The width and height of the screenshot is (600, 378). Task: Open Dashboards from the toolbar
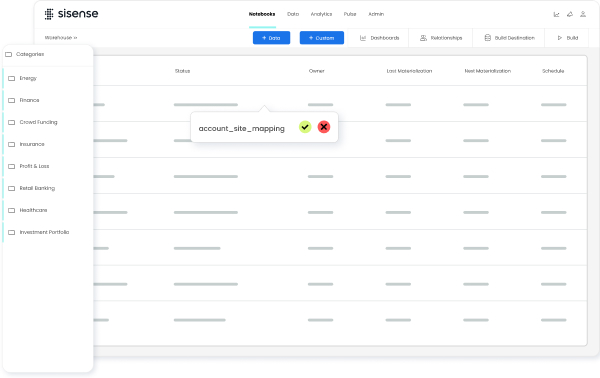379,38
